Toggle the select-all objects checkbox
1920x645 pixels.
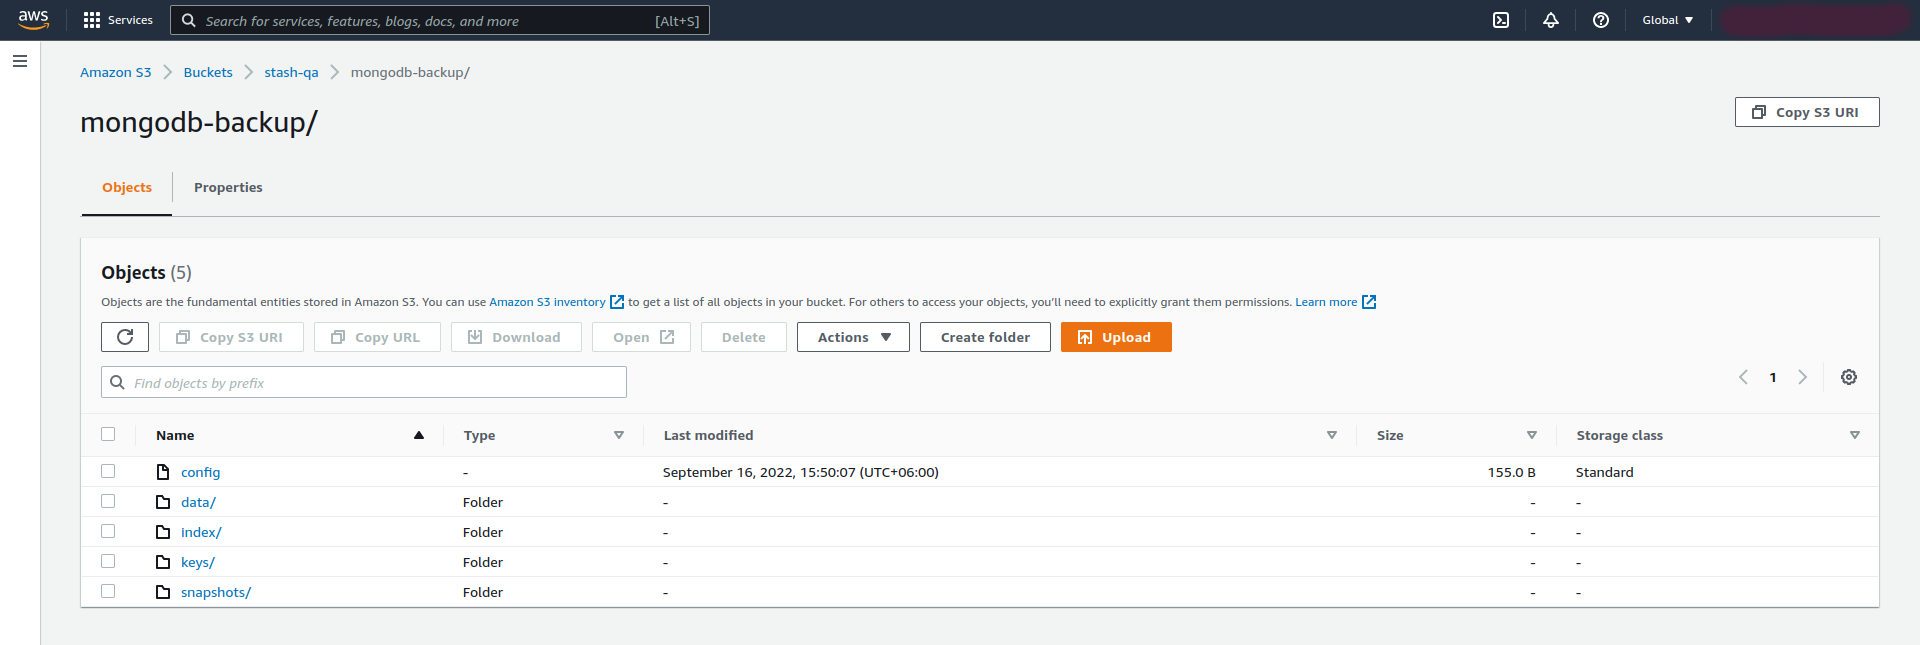[x=108, y=434]
